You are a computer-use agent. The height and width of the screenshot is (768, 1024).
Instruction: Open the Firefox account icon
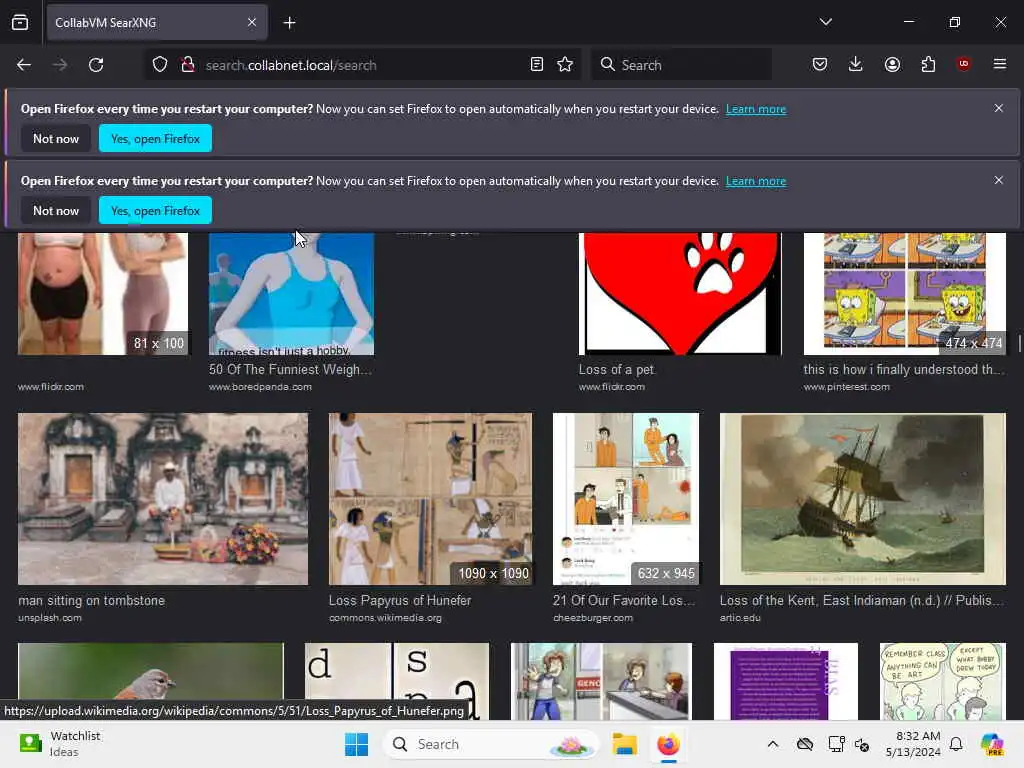pos(892,64)
